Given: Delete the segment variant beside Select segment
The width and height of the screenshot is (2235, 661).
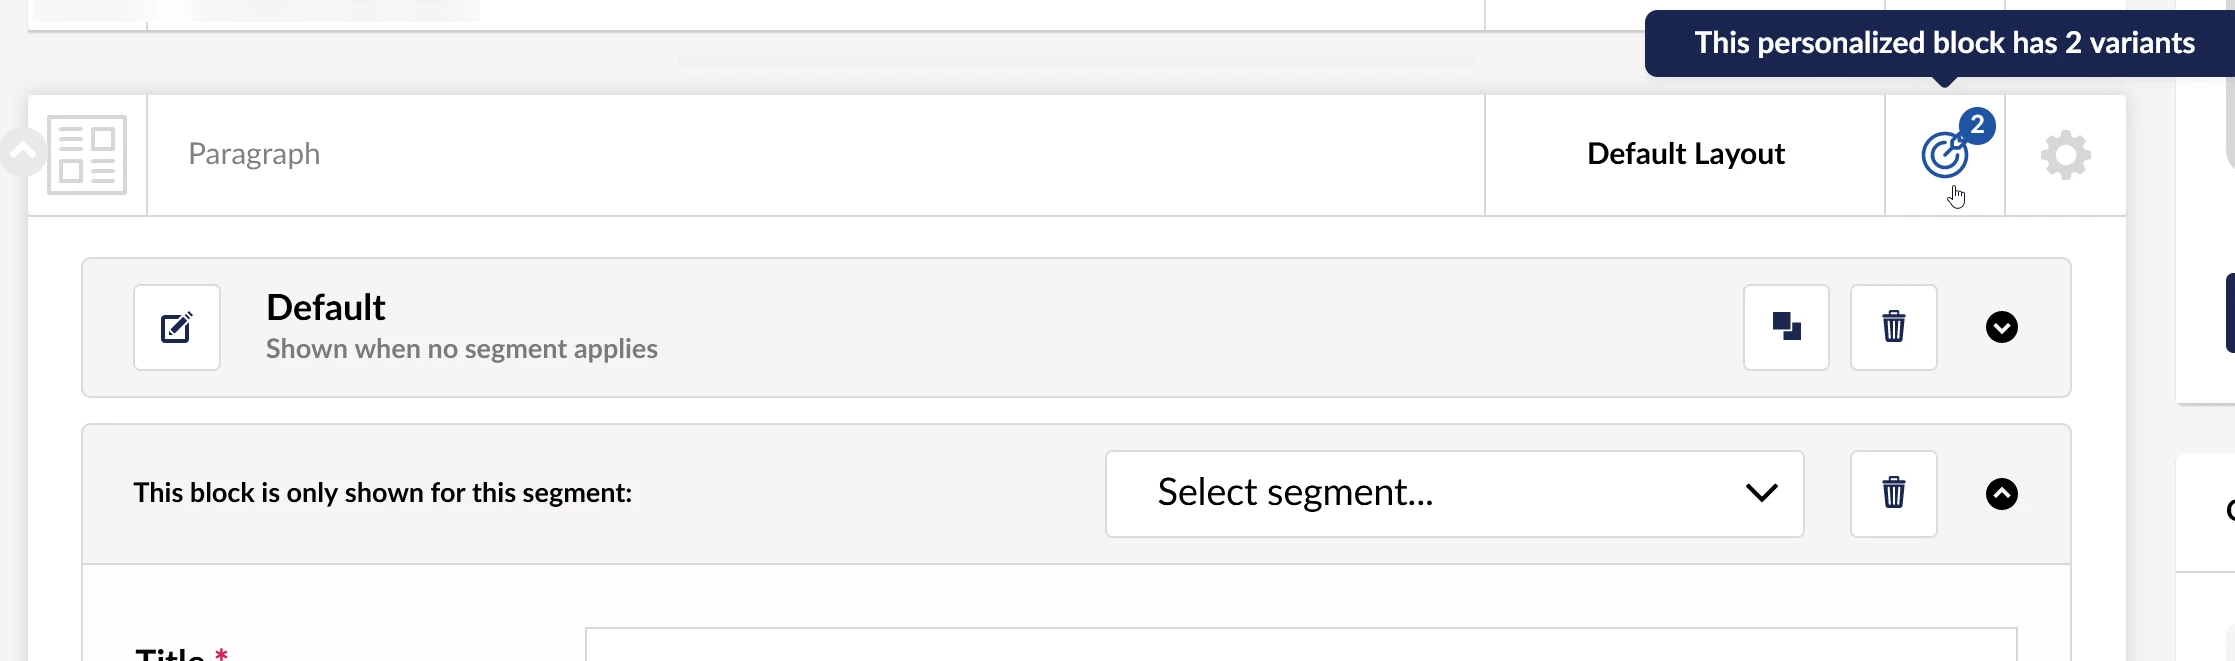Looking at the screenshot, I should 1893,493.
